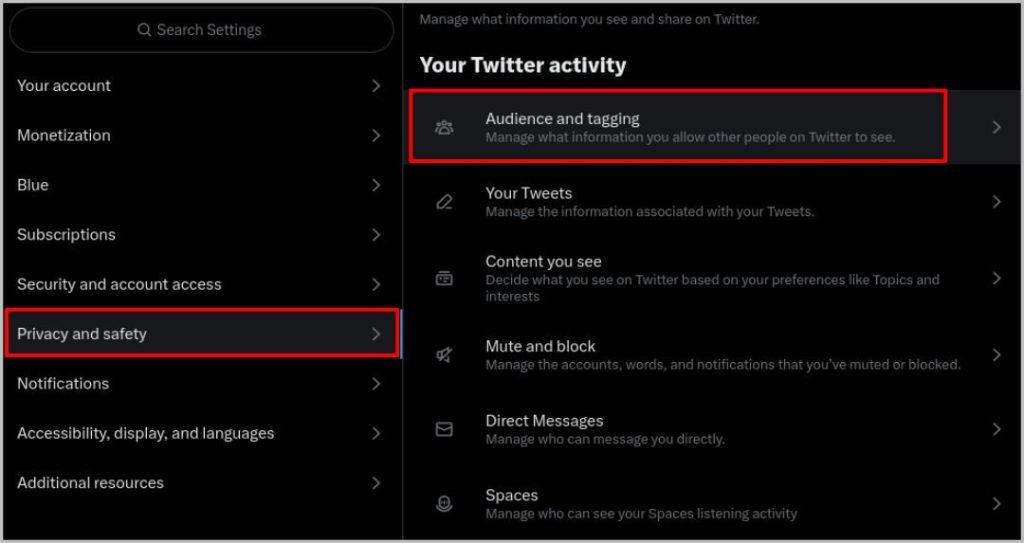Click the pencil icon beside Your Tweets
Image resolution: width=1024 pixels, height=543 pixels.
[444, 202]
